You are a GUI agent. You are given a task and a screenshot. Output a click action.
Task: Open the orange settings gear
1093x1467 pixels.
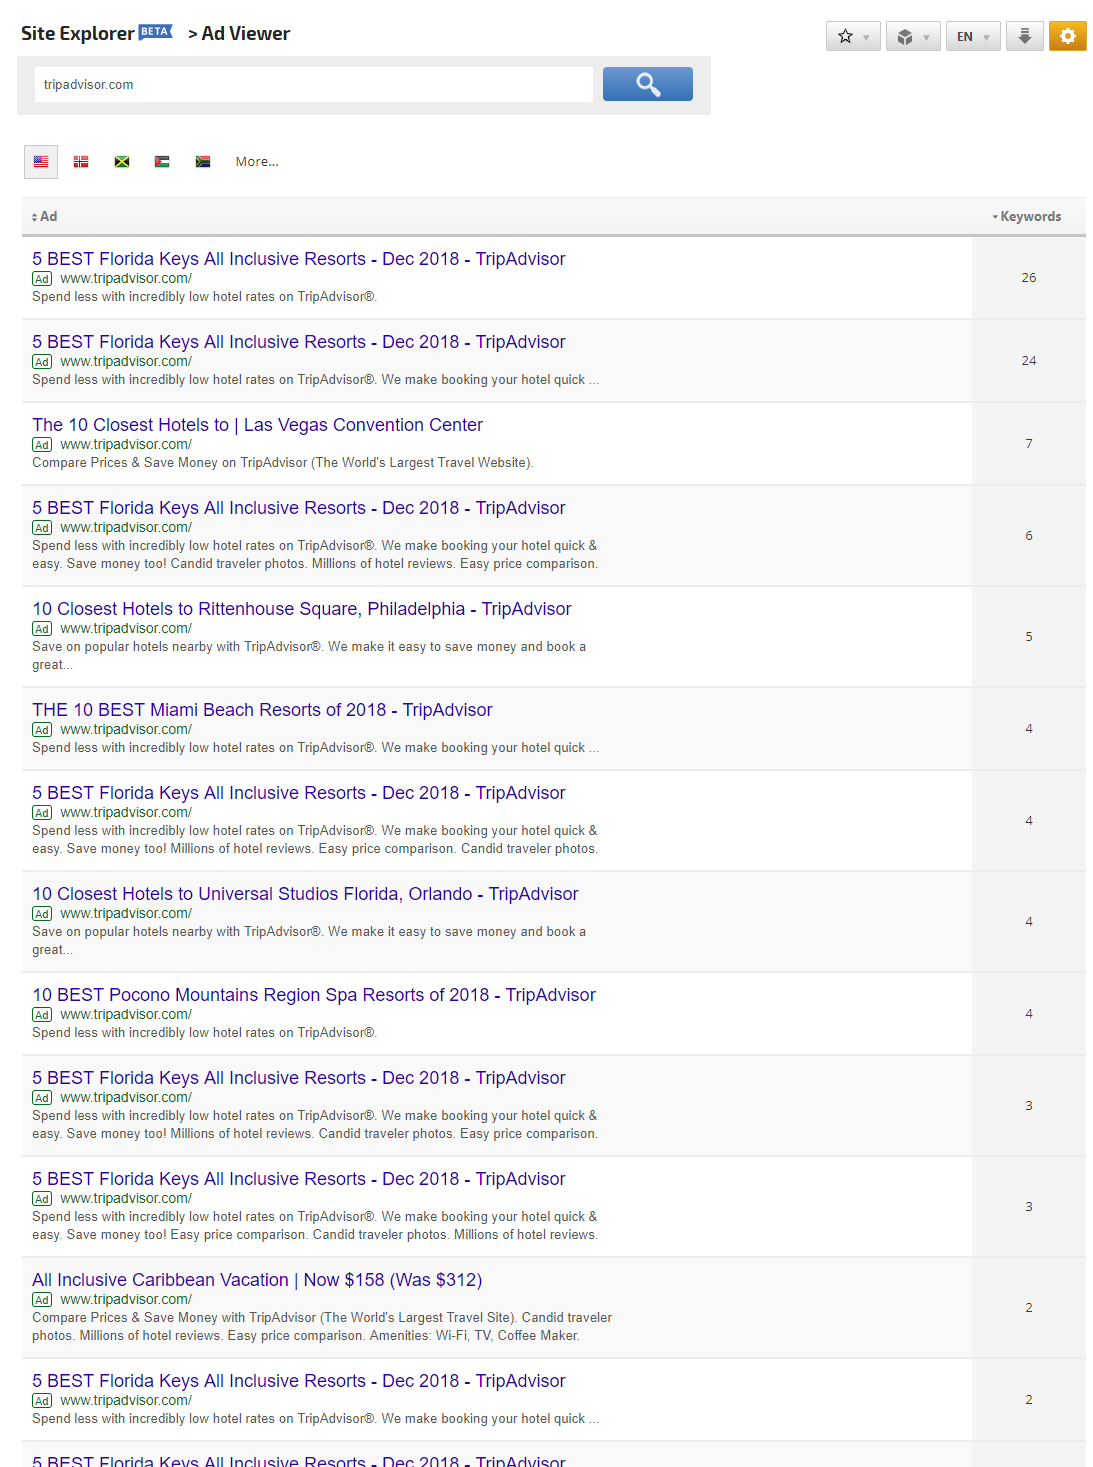[x=1068, y=36]
